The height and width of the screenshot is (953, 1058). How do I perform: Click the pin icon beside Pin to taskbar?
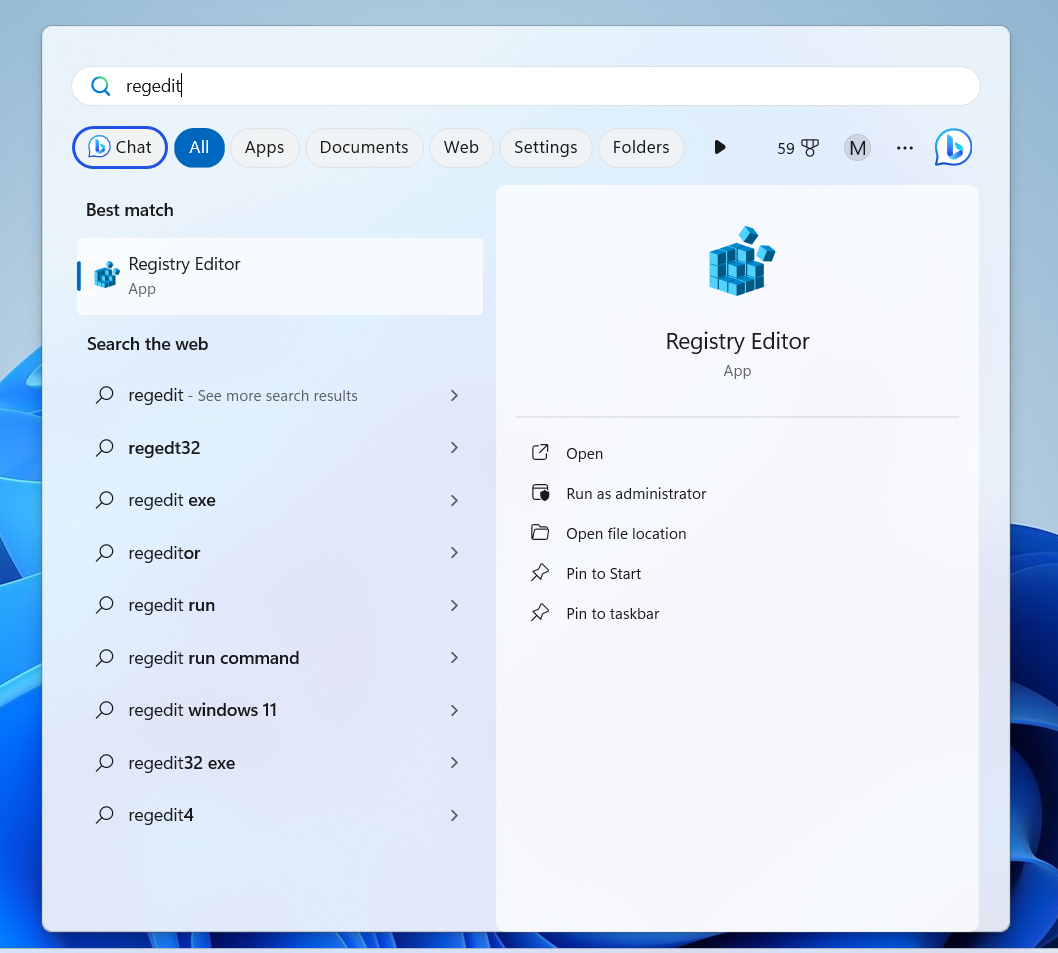coord(540,612)
